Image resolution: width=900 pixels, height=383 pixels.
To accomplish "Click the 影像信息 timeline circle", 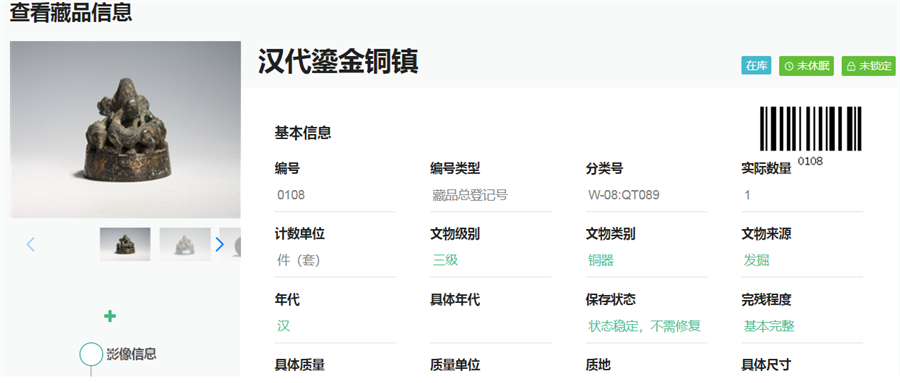I will (91, 354).
